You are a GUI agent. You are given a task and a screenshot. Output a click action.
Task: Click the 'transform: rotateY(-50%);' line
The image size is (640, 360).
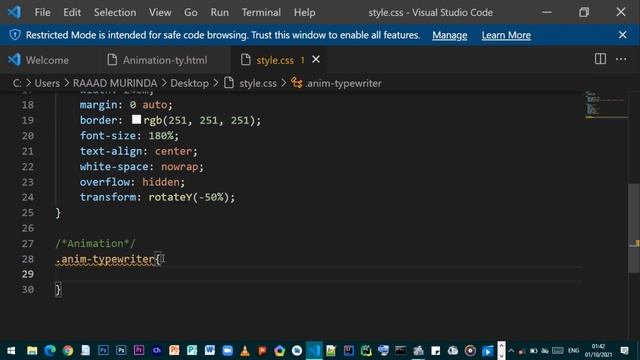[157, 197]
